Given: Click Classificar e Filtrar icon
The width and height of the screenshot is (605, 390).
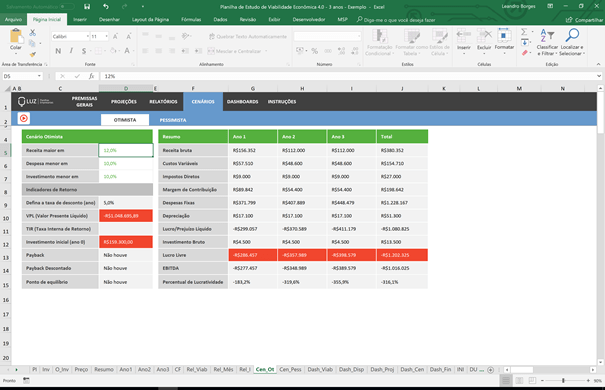Looking at the screenshot, I should [x=547, y=36].
